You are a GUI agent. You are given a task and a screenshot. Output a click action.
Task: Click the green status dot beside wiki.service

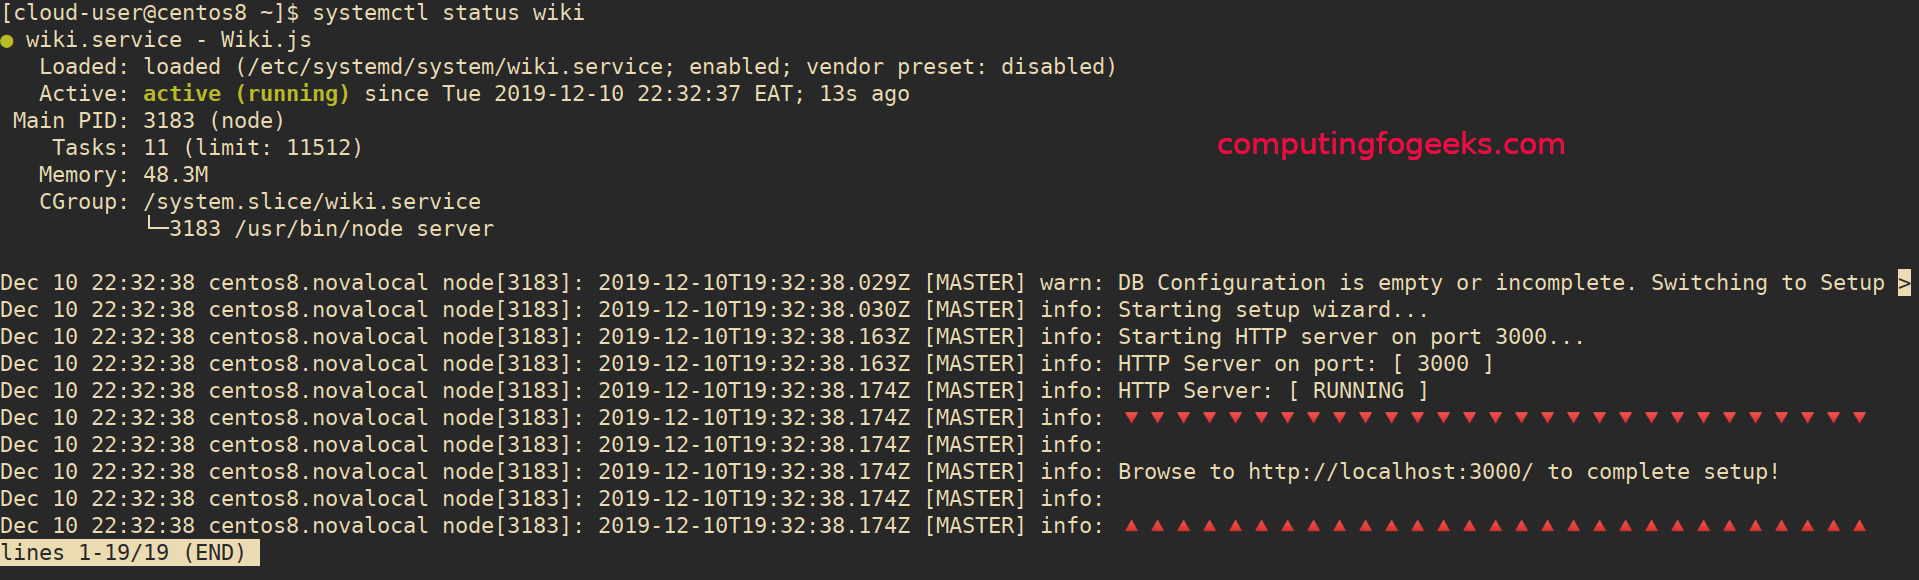point(7,41)
